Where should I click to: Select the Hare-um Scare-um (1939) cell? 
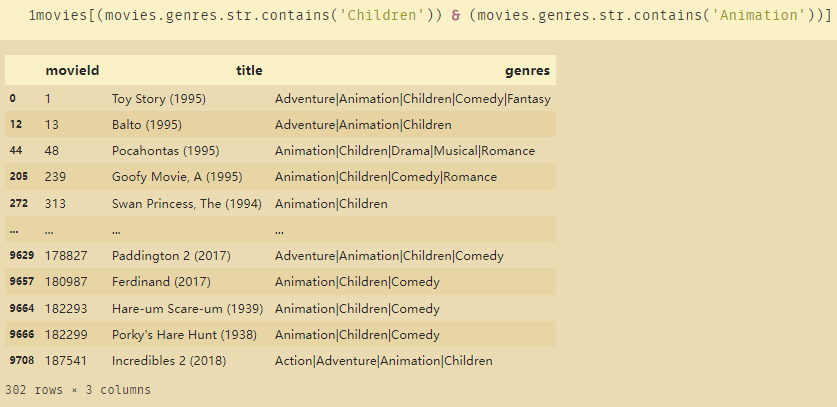coord(187,309)
